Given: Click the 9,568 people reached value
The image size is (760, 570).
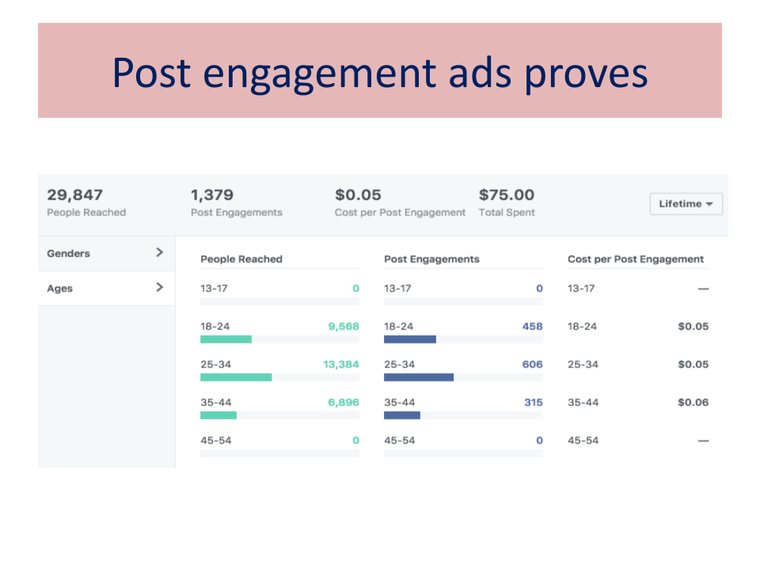Looking at the screenshot, I should pyautogui.click(x=344, y=326).
